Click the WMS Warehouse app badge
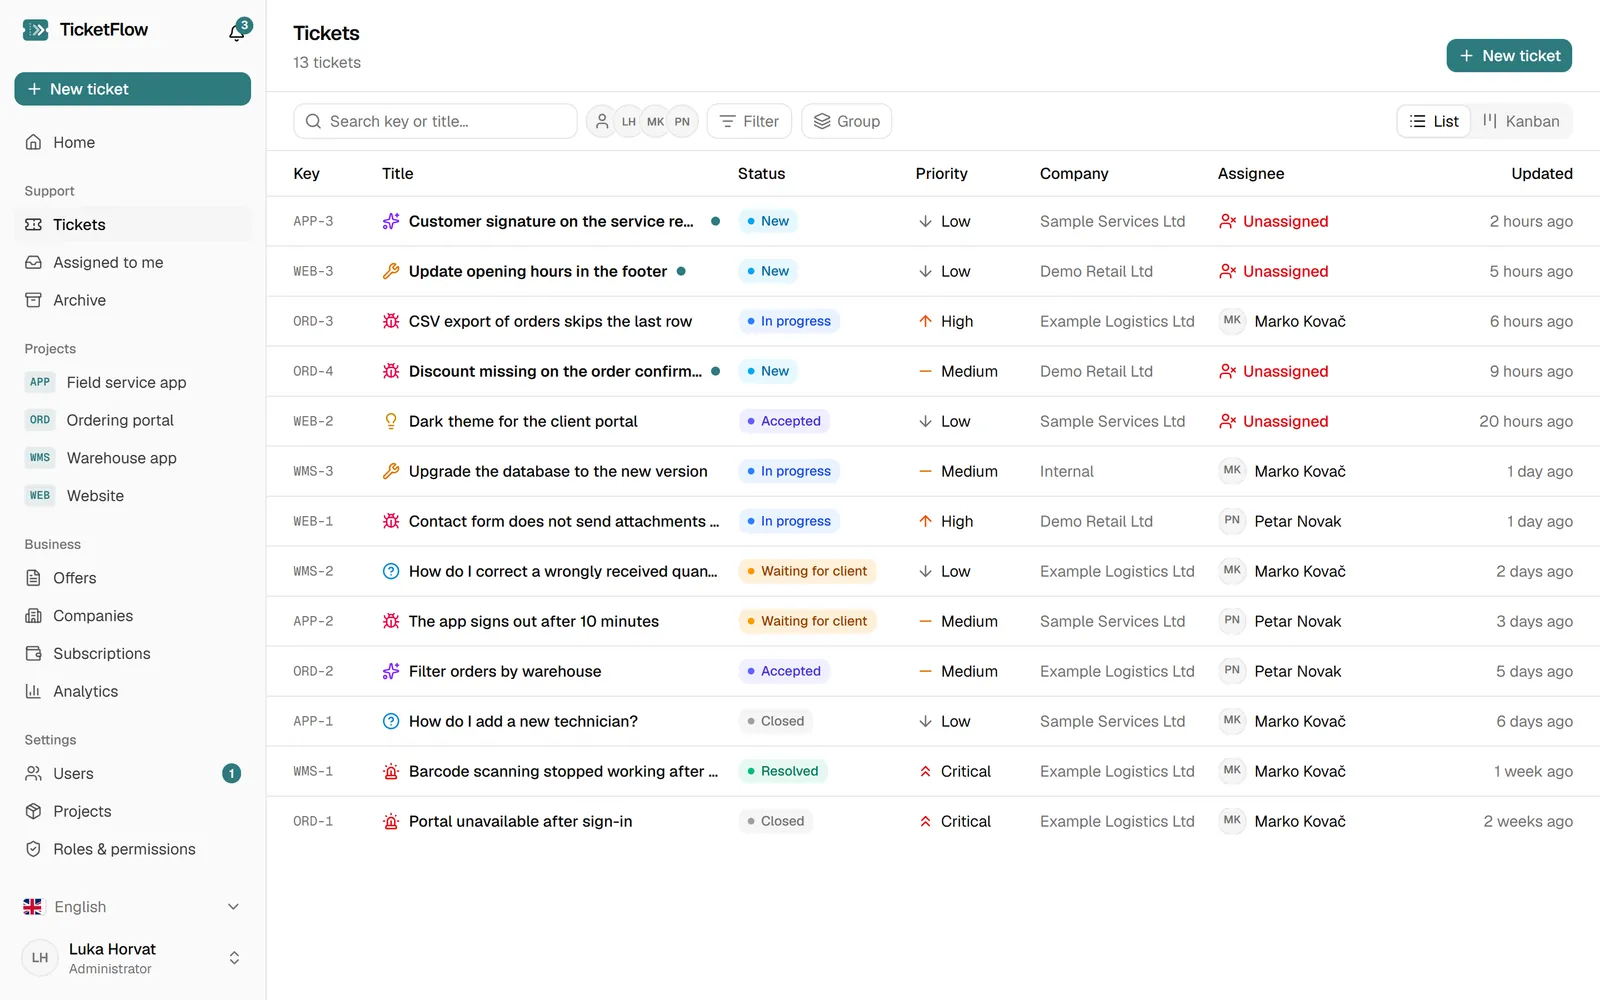Screen dimensions: 1600x1000 point(40,458)
